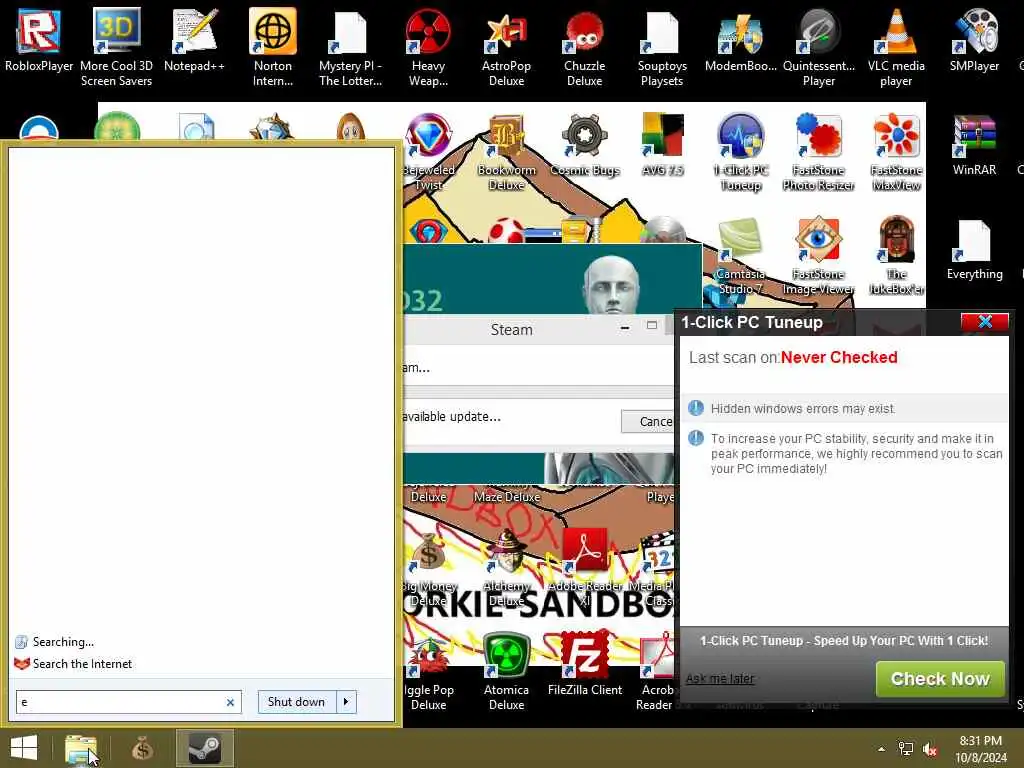The width and height of the screenshot is (1024, 768).
Task: Launch SMPlayer from the desktop
Action: point(974,40)
